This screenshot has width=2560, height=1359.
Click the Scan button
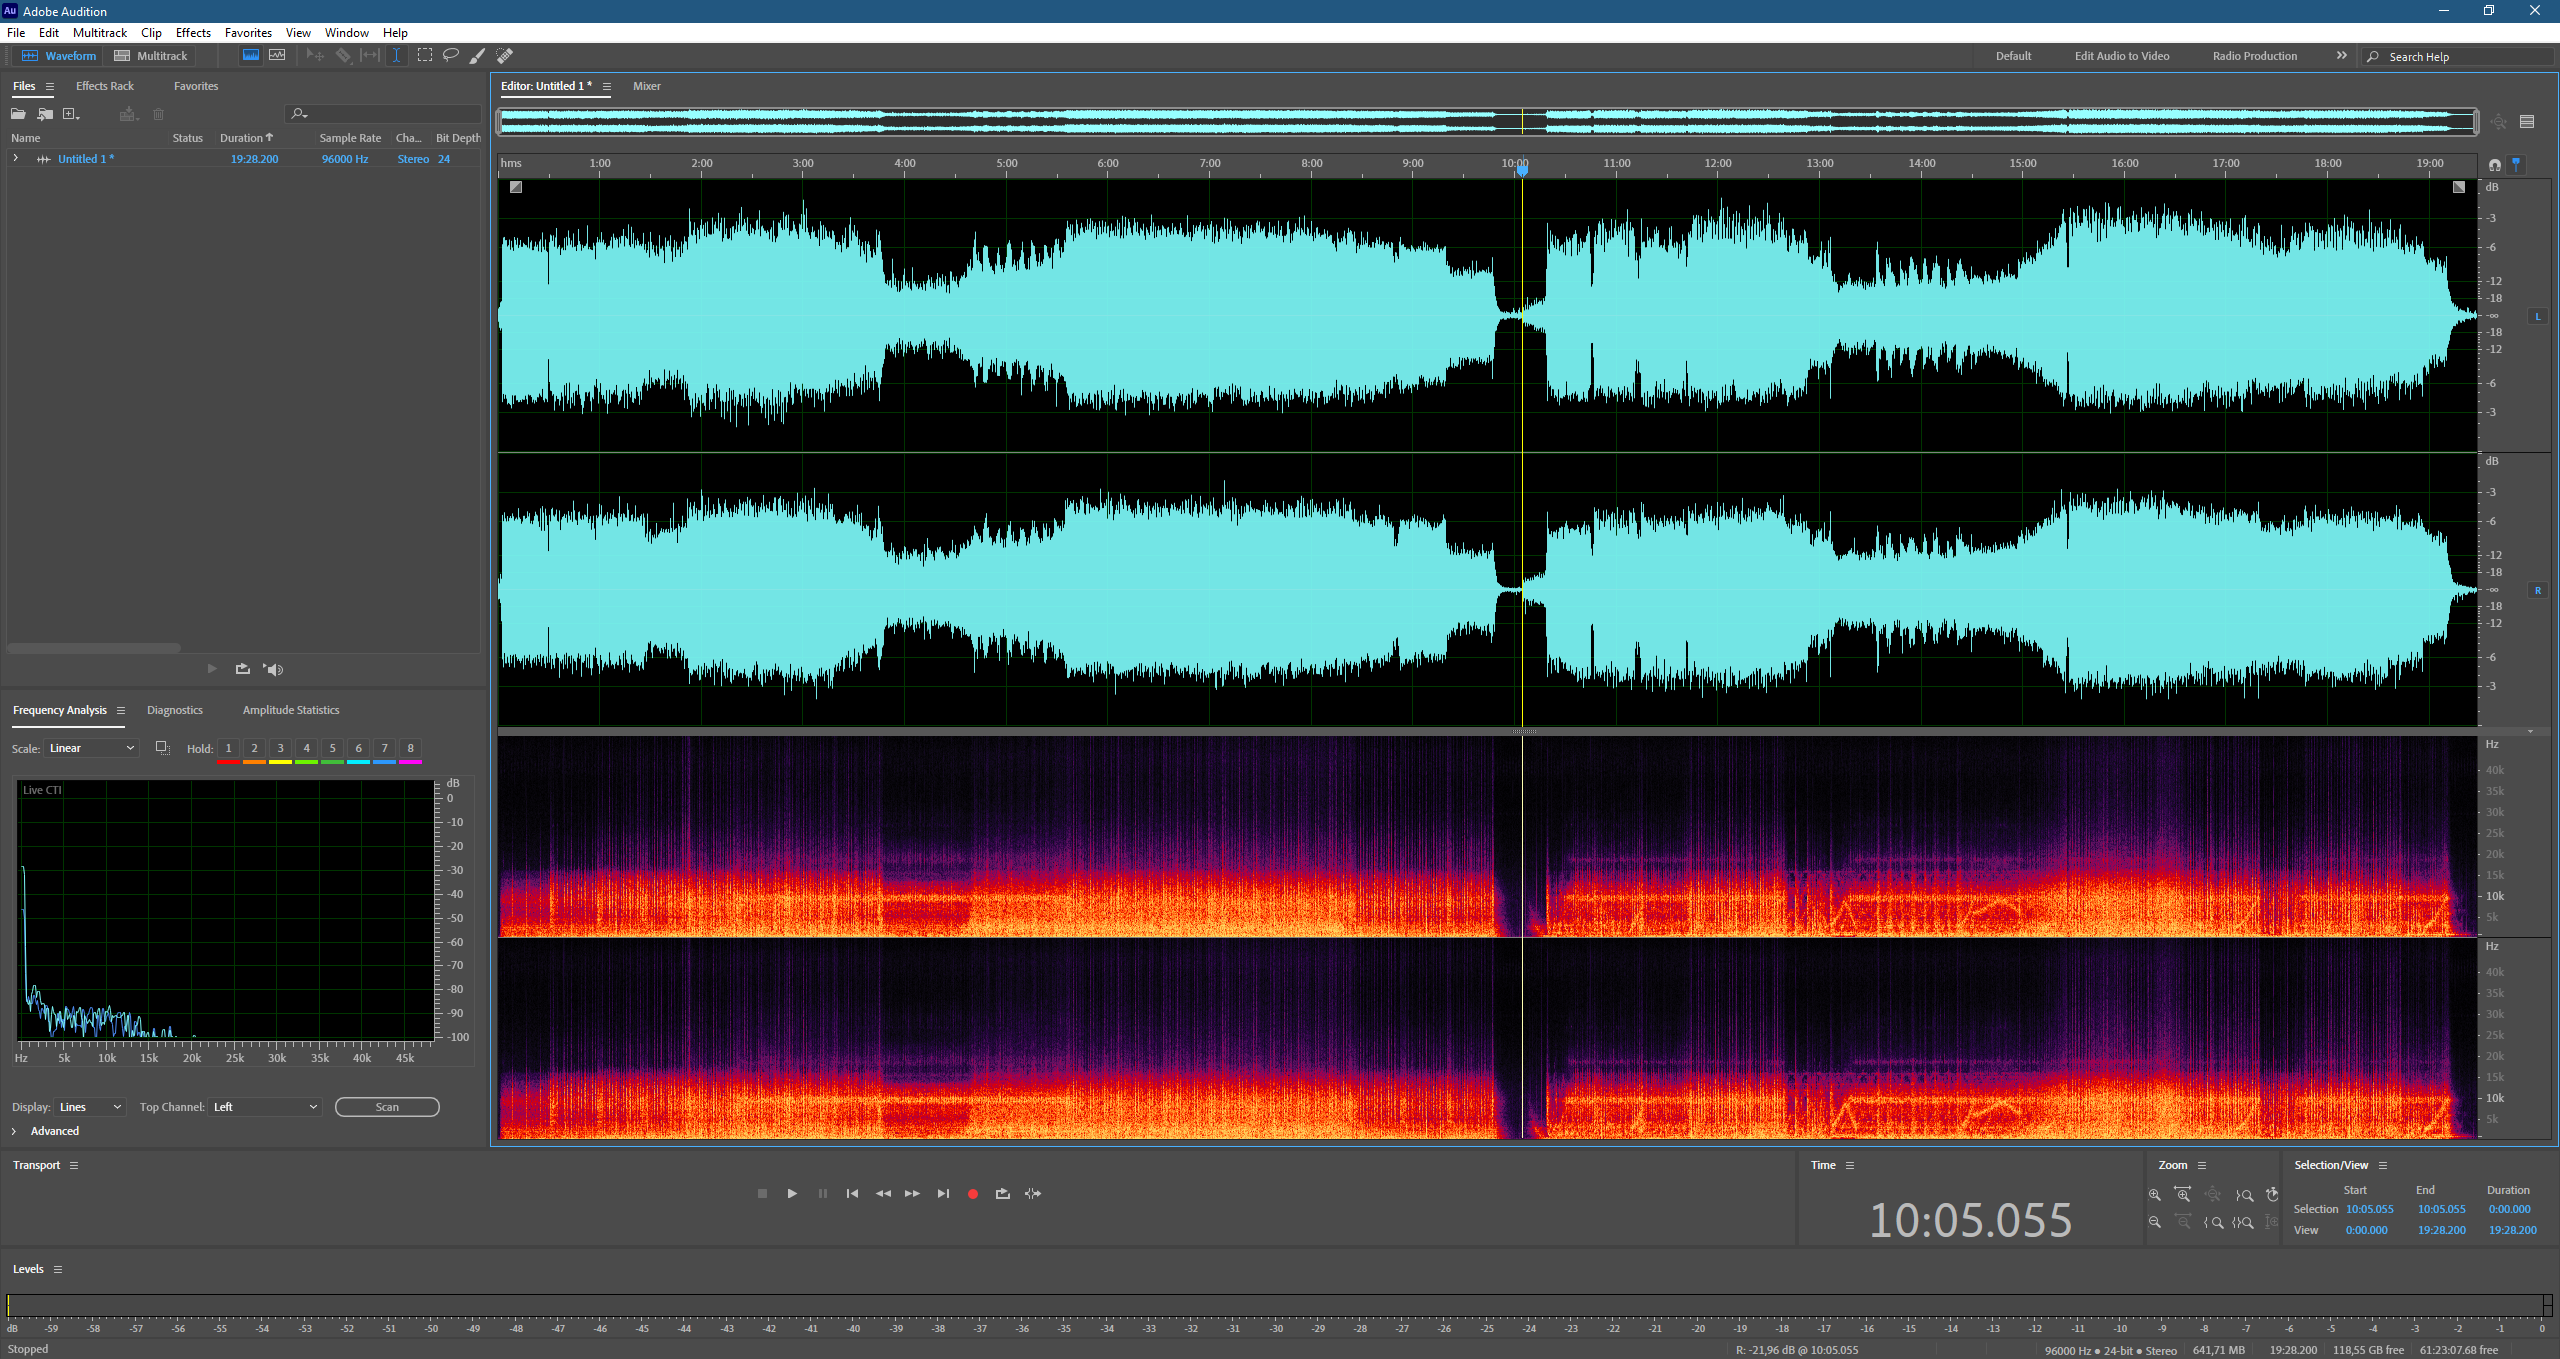(x=387, y=1107)
